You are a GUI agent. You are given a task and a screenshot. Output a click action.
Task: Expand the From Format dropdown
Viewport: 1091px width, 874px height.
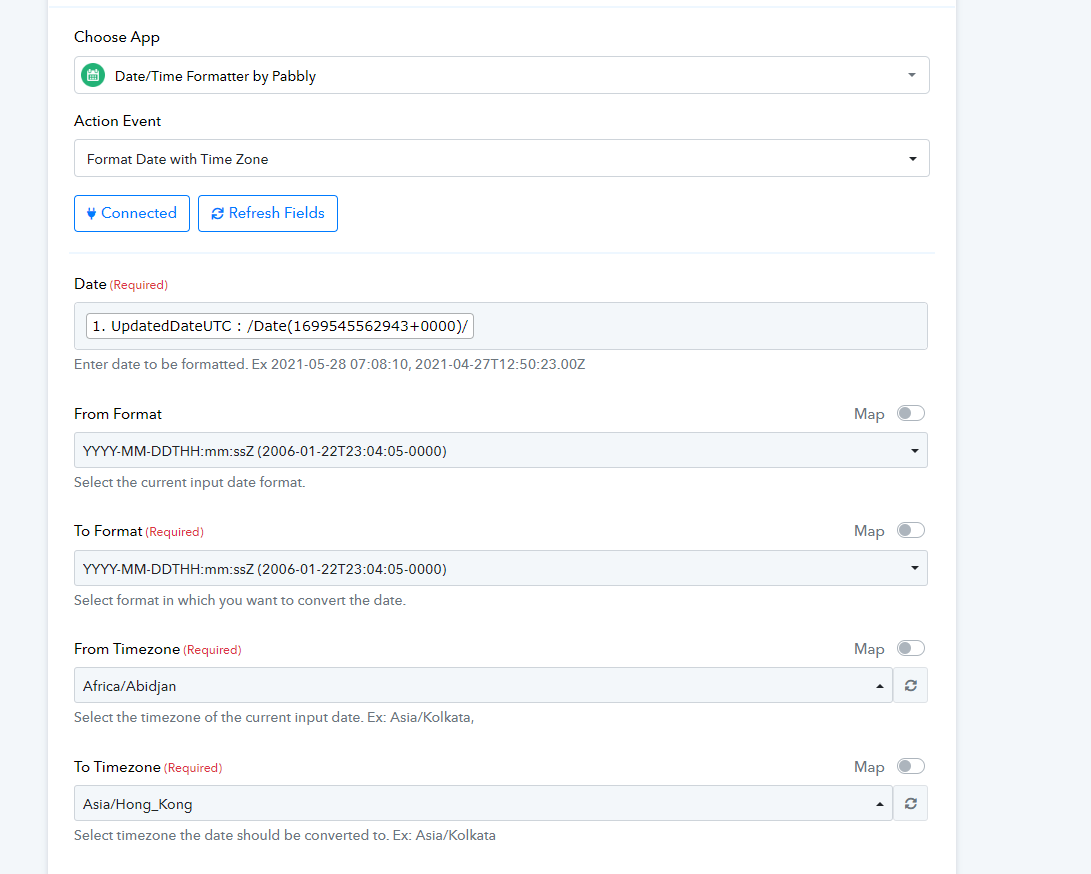click(x=501, y=450)
